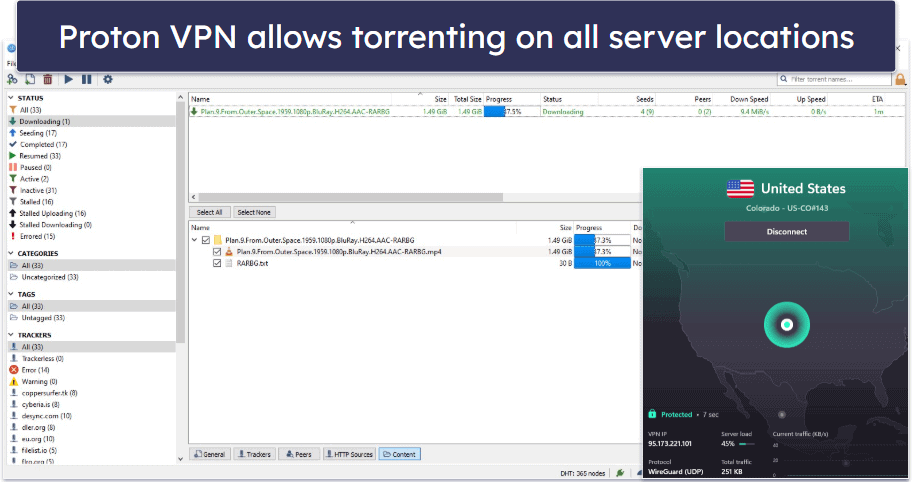Select the Stalled Uploading (16) filter
This screenshot has width=912, height=482.
52,213
